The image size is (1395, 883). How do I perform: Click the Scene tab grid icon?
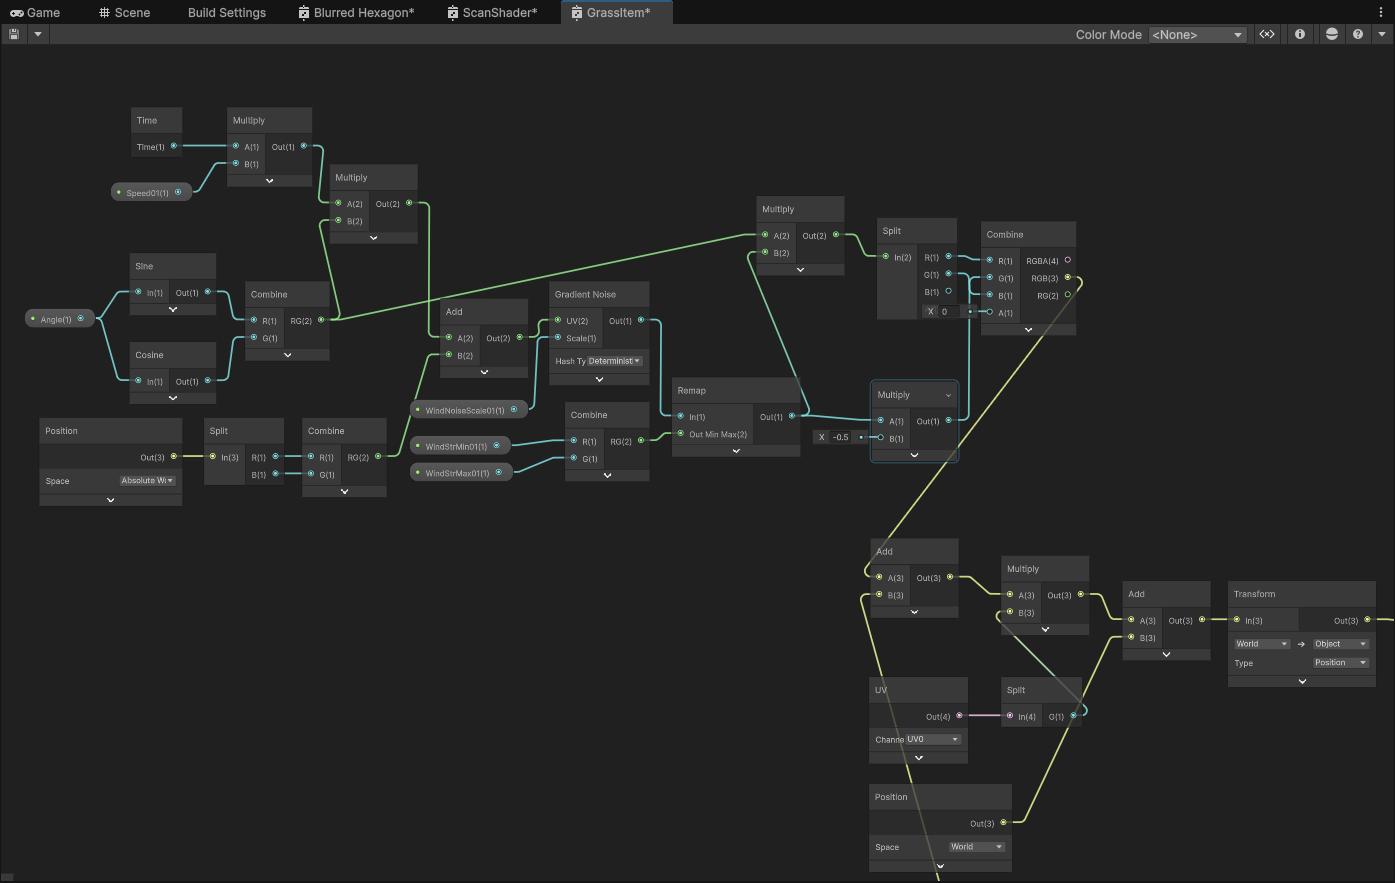click(105, 13)
